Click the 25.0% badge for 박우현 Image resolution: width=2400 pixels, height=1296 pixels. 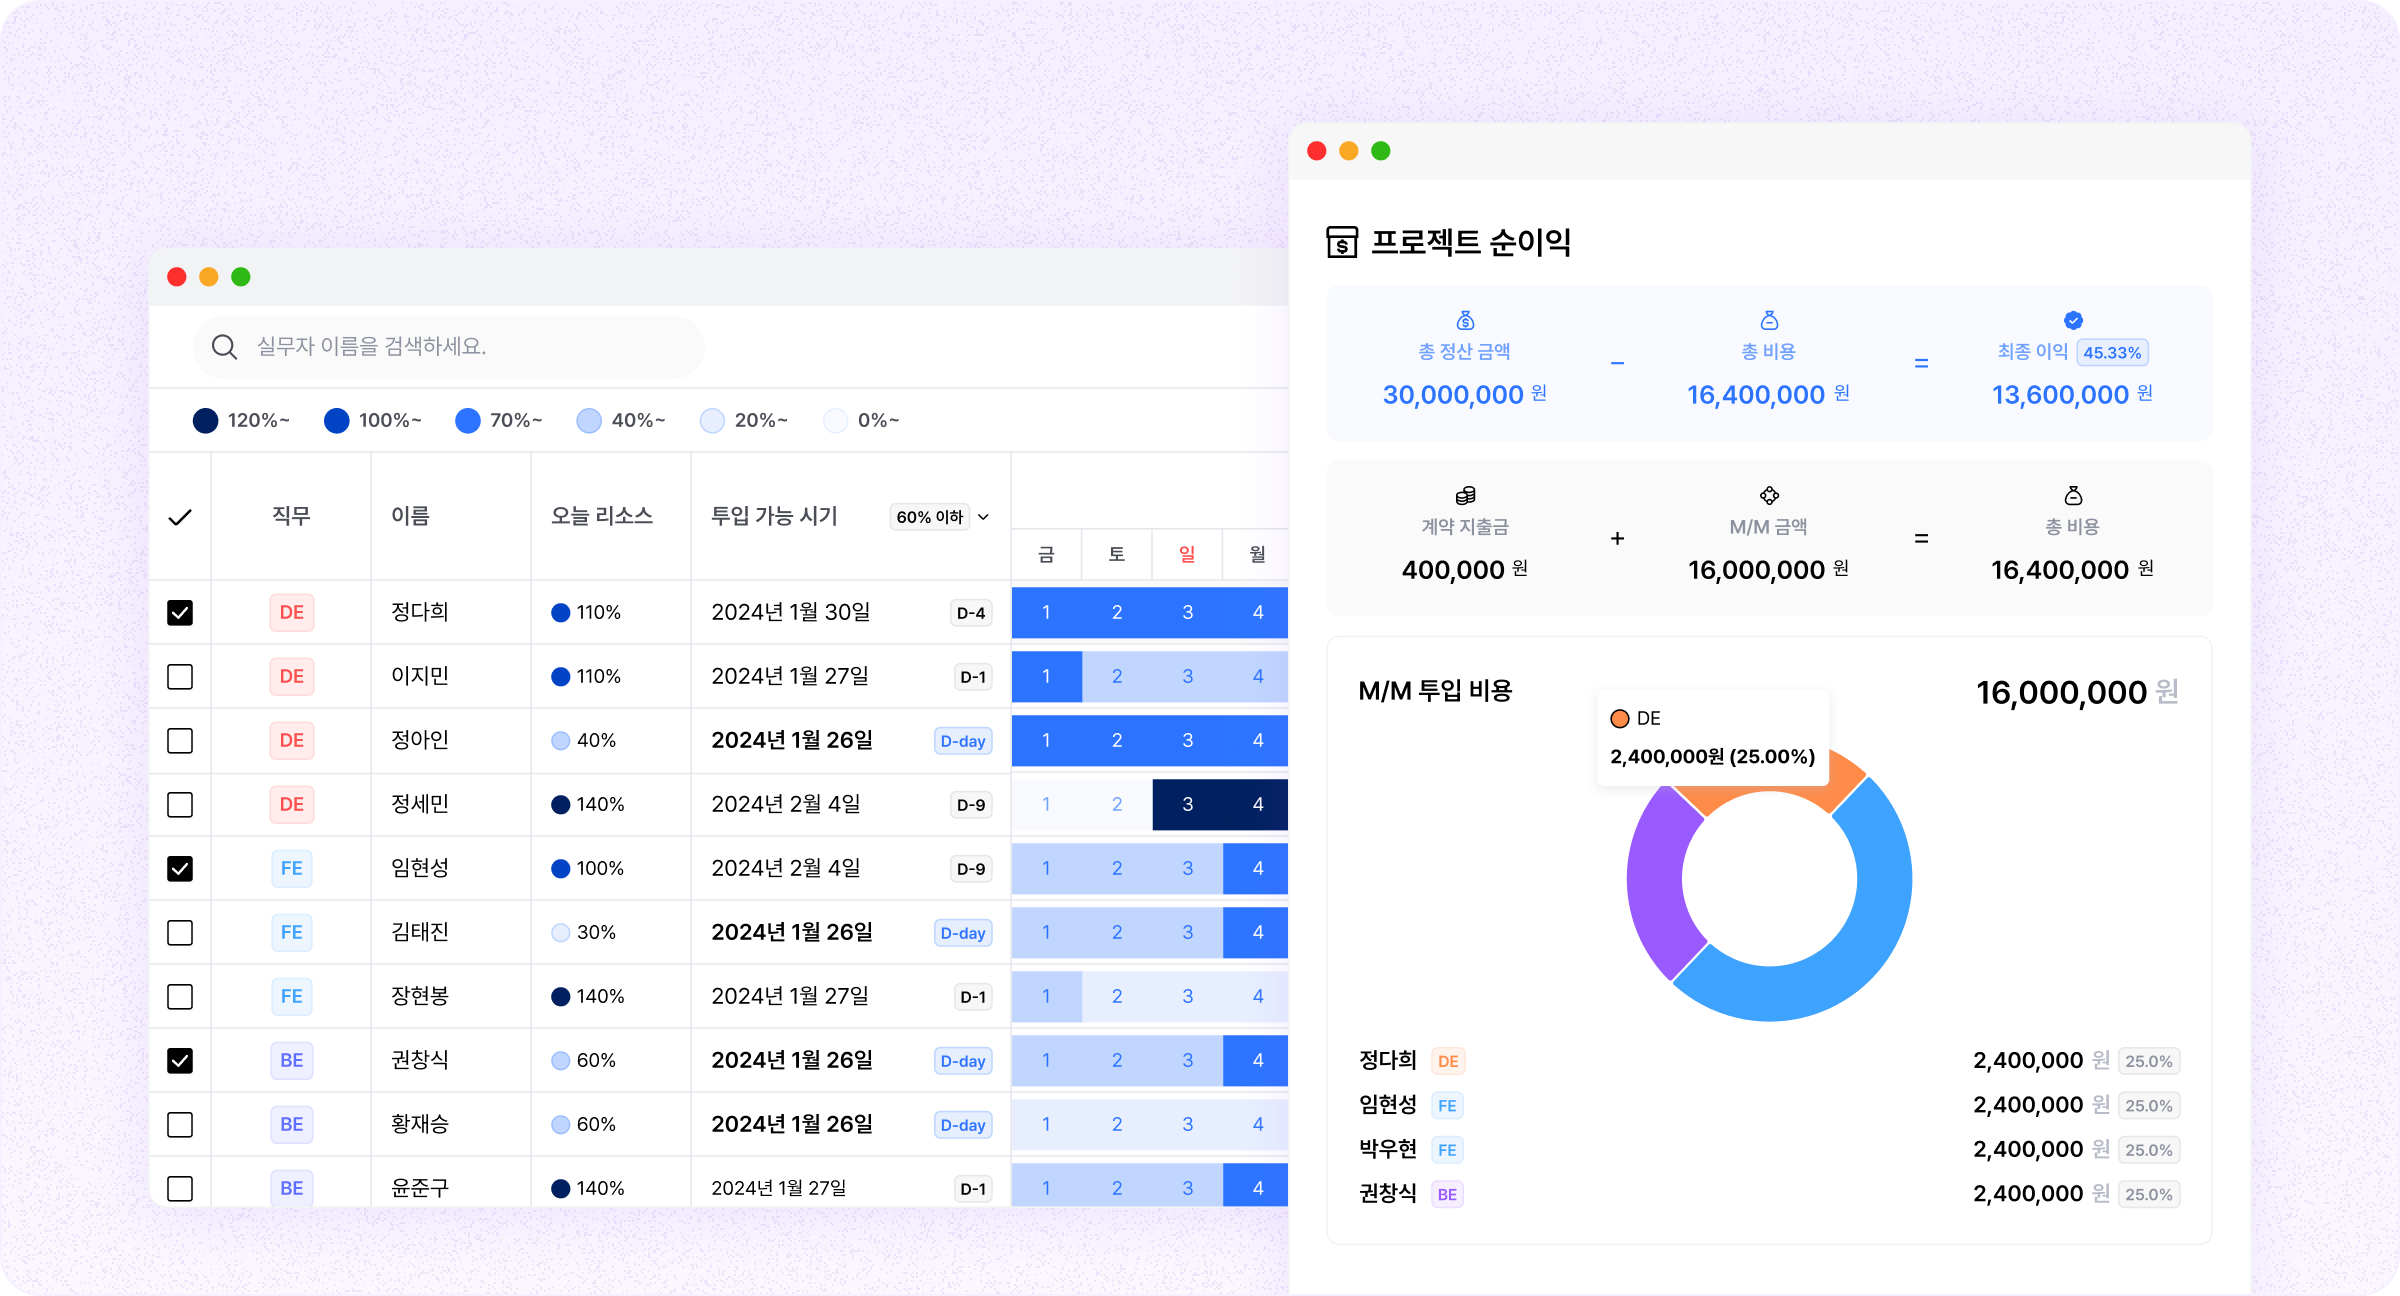tap(2149, 1150)
